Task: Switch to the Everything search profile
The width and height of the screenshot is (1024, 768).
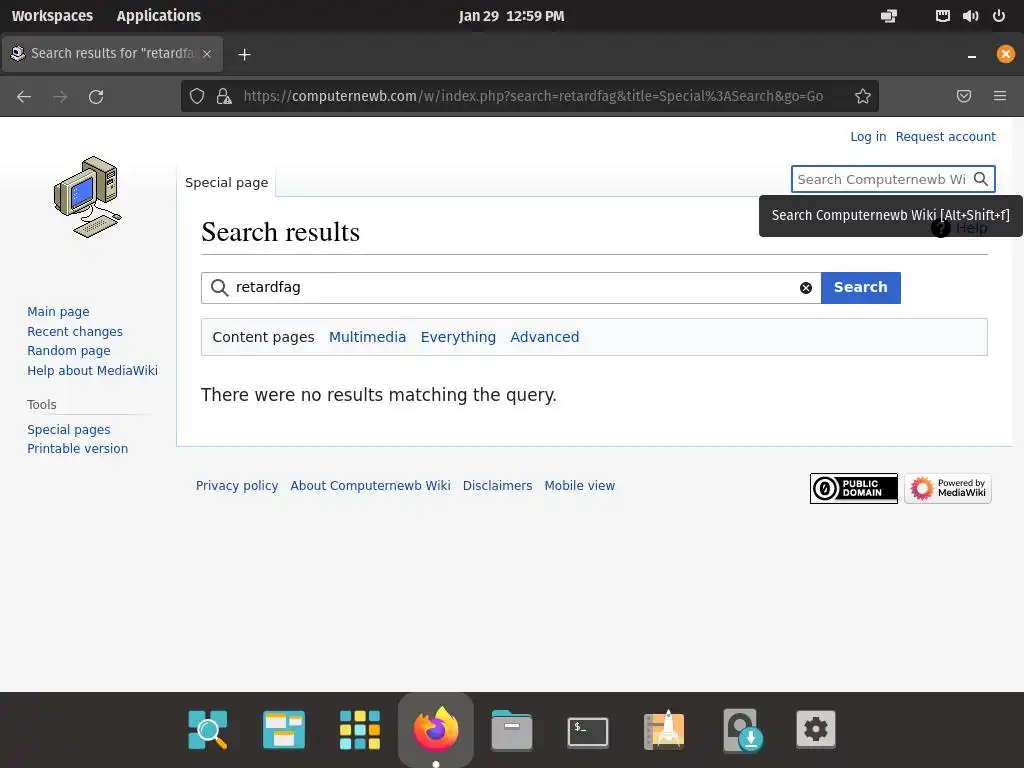Action: pyautogui.click(x=458, y=337)
